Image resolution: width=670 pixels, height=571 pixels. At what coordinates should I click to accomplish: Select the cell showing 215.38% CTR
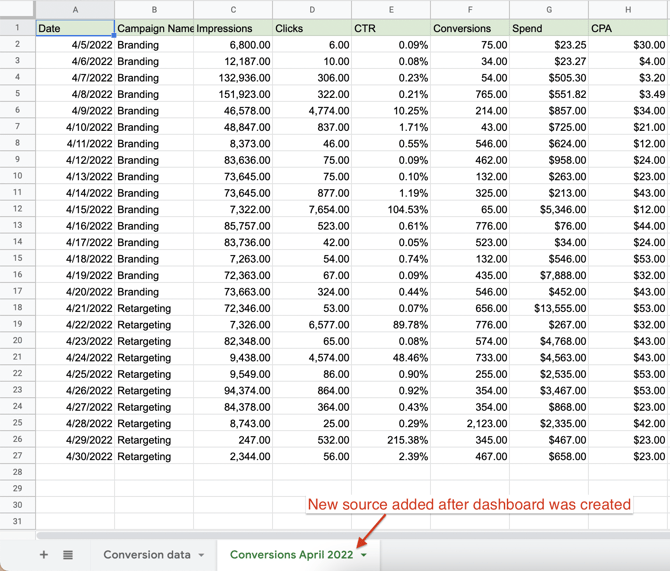point(391,440)
